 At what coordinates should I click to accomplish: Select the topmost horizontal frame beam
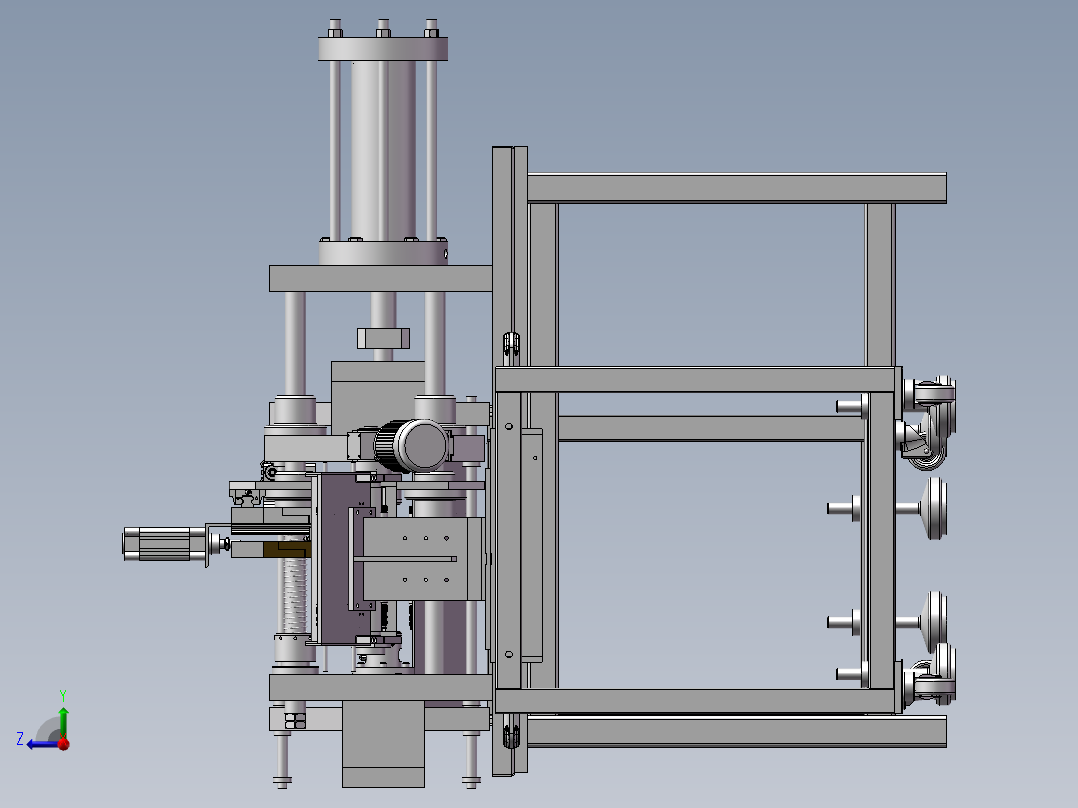(736, 188)
